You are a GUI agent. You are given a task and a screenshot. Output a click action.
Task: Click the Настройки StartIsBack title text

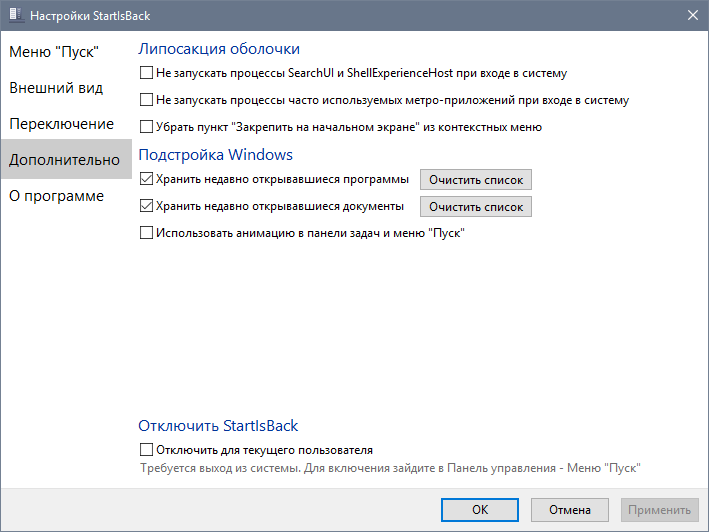tap(90, 16)
